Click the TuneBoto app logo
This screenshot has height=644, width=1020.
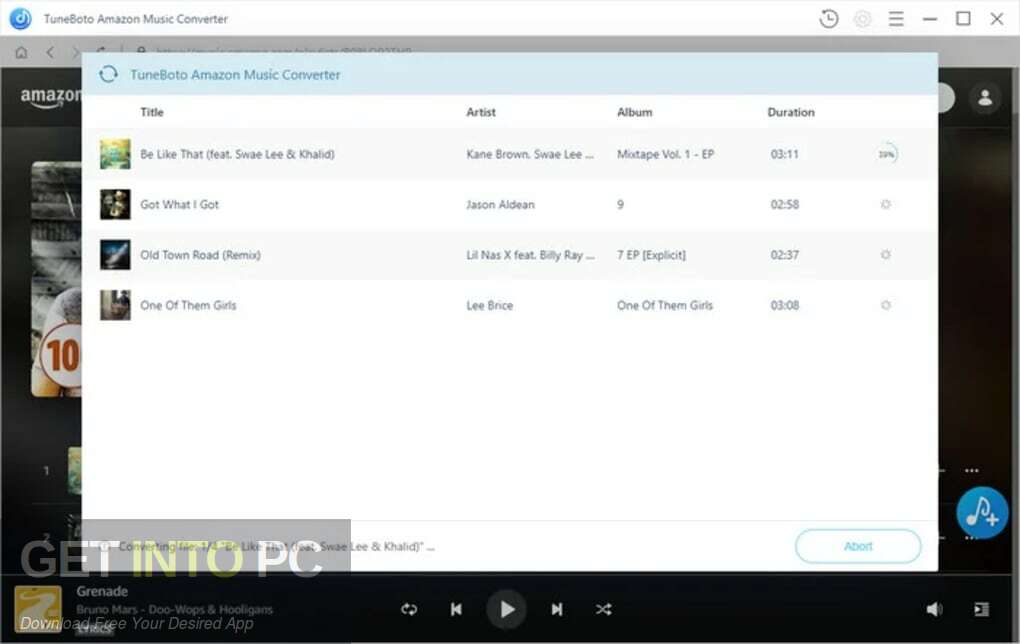point(21,19)
